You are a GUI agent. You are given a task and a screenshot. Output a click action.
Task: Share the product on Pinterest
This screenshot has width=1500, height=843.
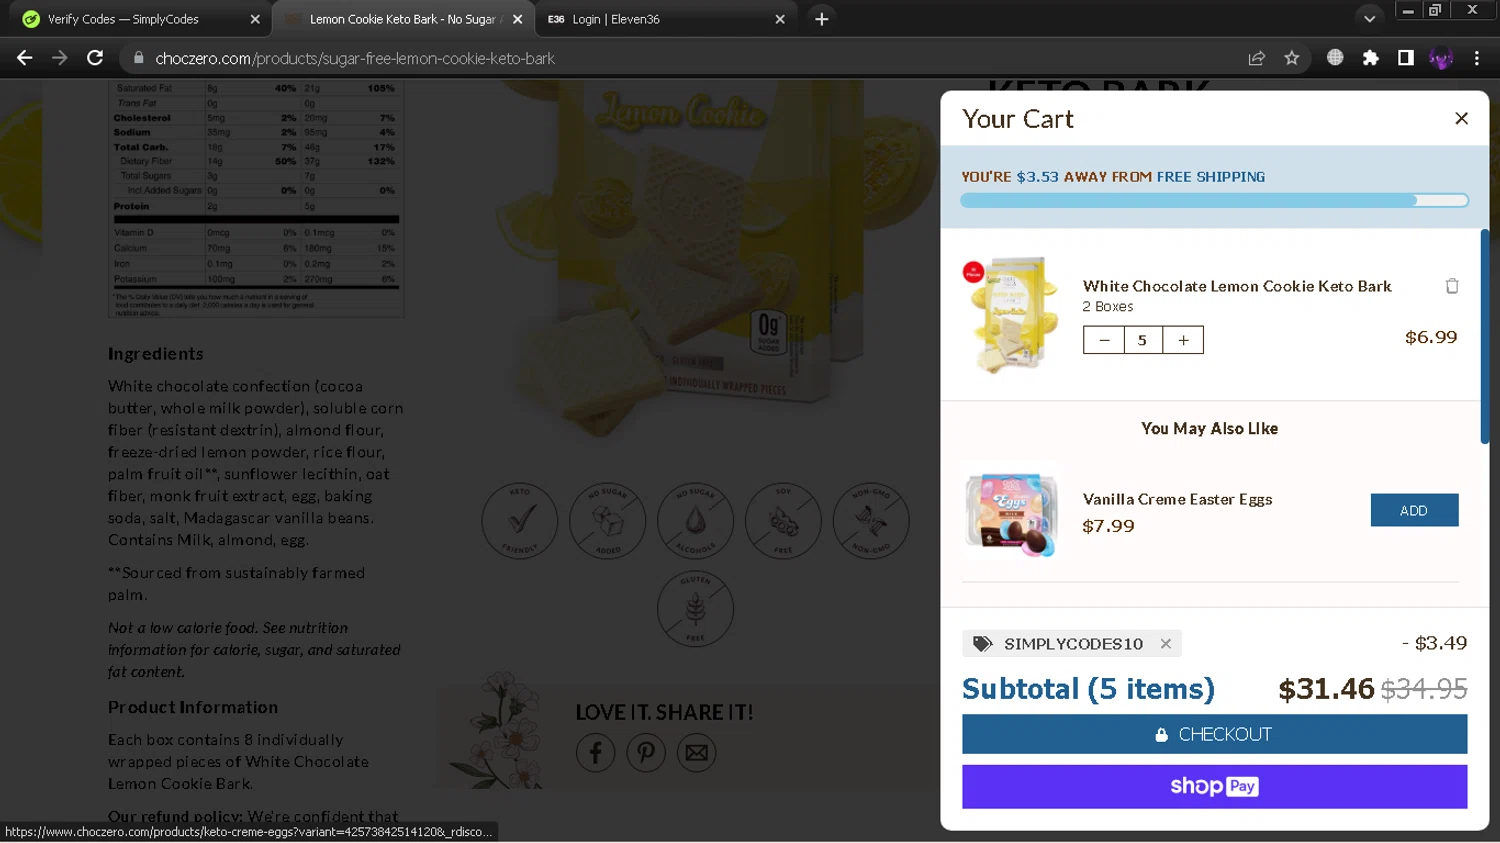[x=646, y=752]
